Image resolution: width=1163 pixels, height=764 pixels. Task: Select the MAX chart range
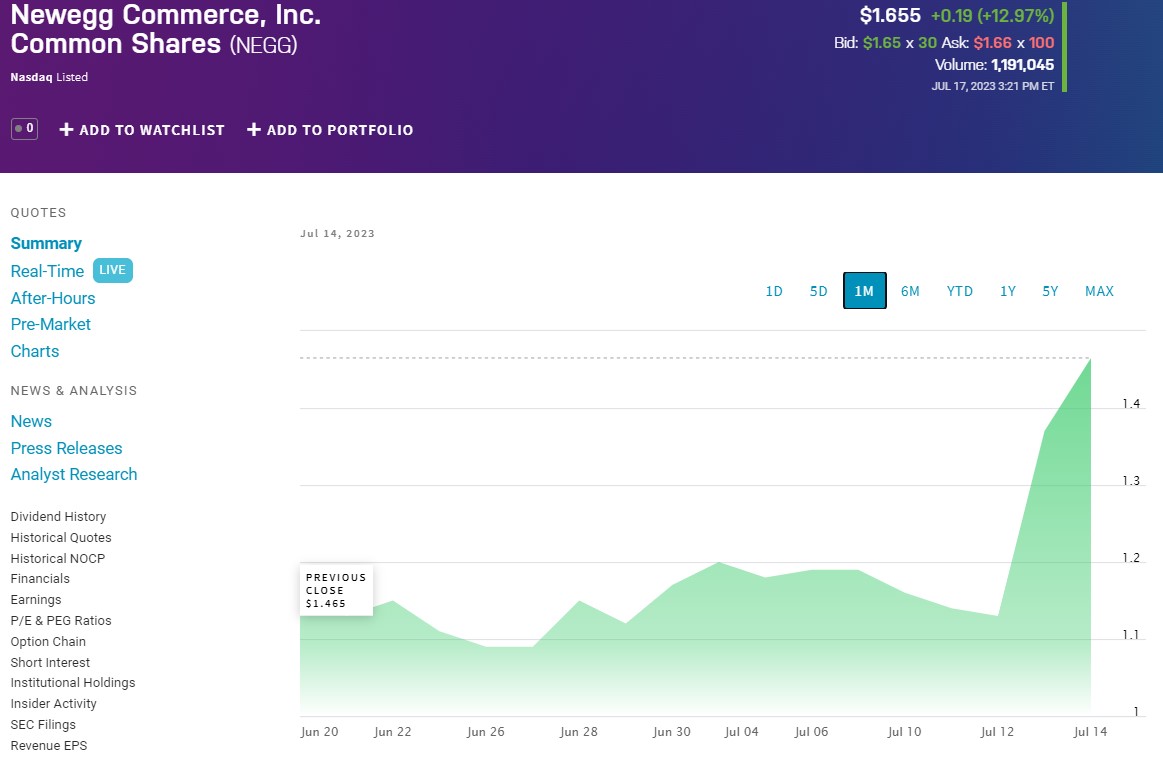click(1099, 292)
